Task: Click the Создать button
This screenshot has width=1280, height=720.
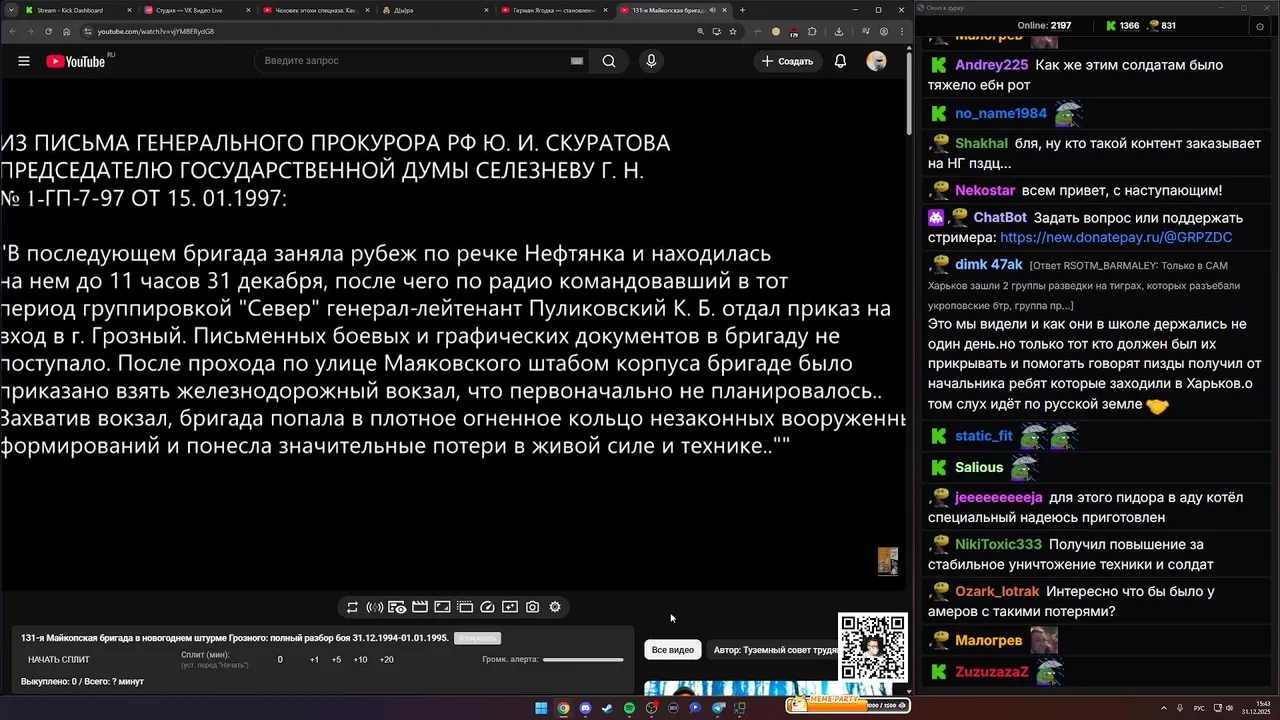Action: [x=787, y=61]
